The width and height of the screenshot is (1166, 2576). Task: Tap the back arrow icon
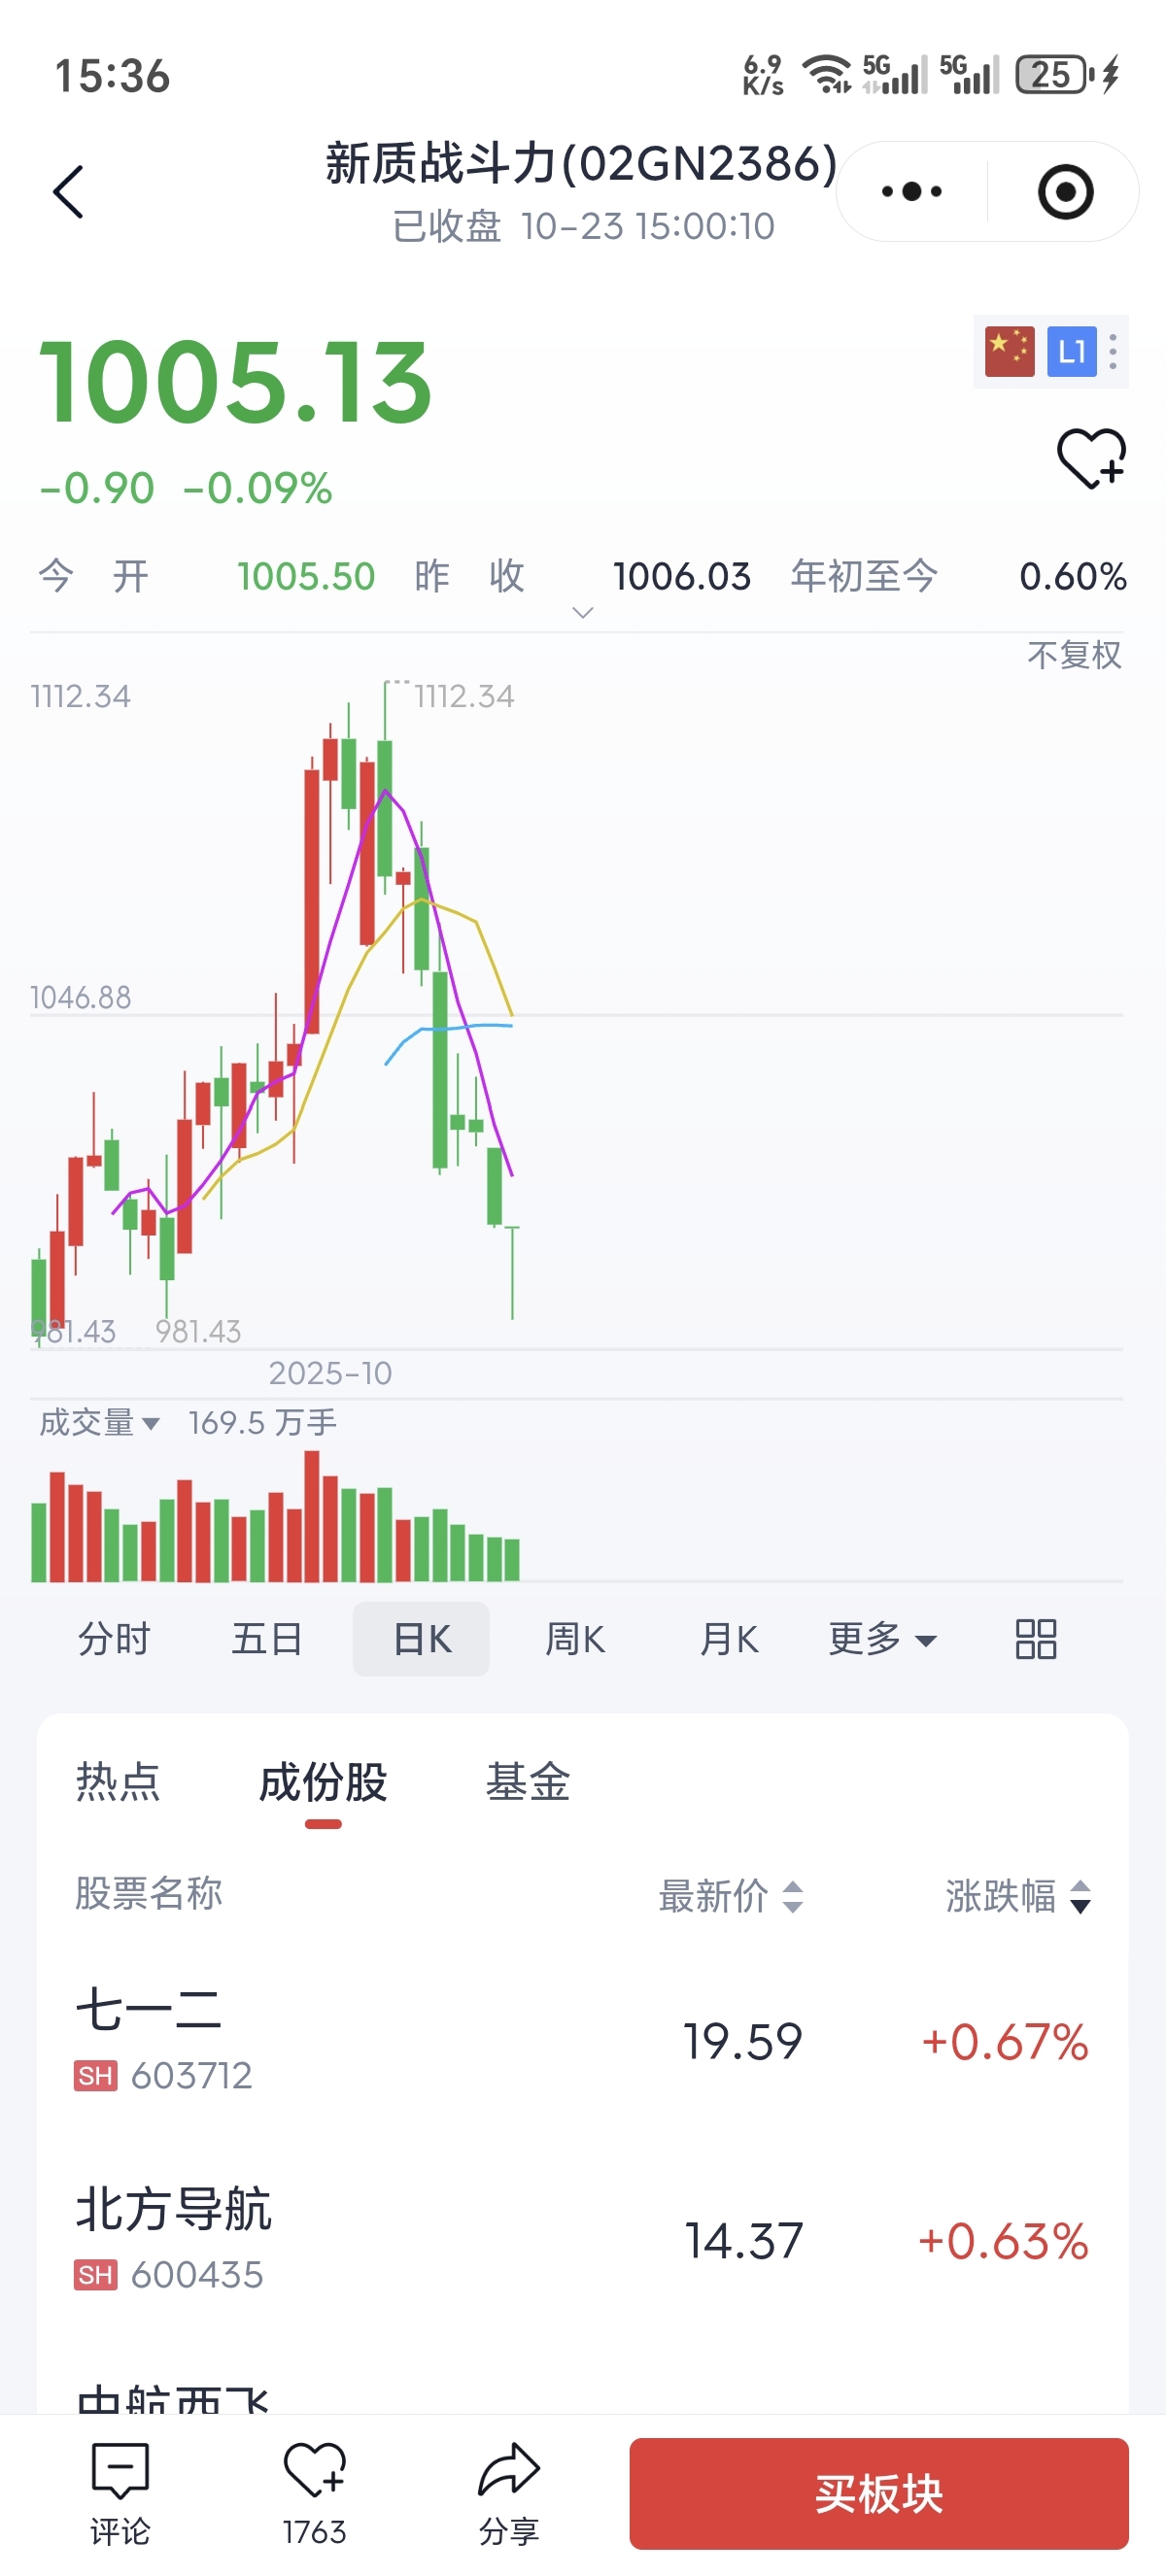68,192
